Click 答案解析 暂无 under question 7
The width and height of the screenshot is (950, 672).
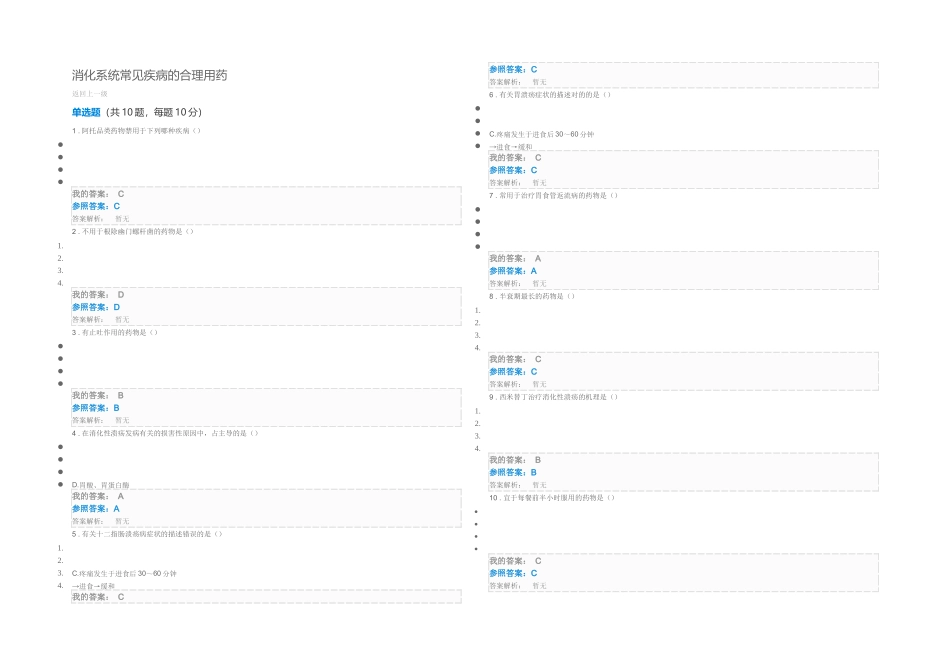coord(518,284)
